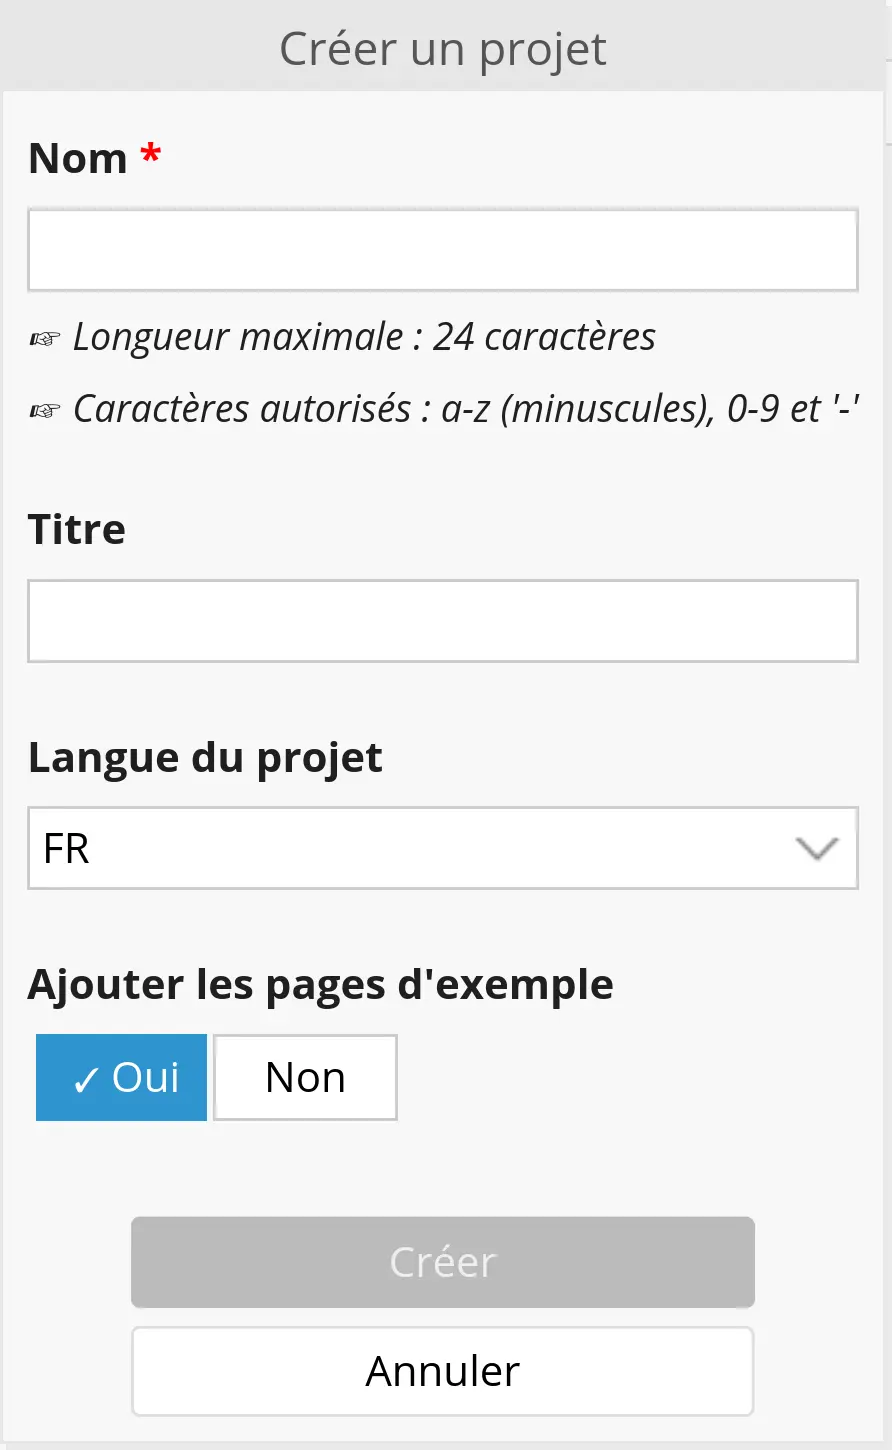
Task: Focus the Titre text field
Action: tap(442, 621)
